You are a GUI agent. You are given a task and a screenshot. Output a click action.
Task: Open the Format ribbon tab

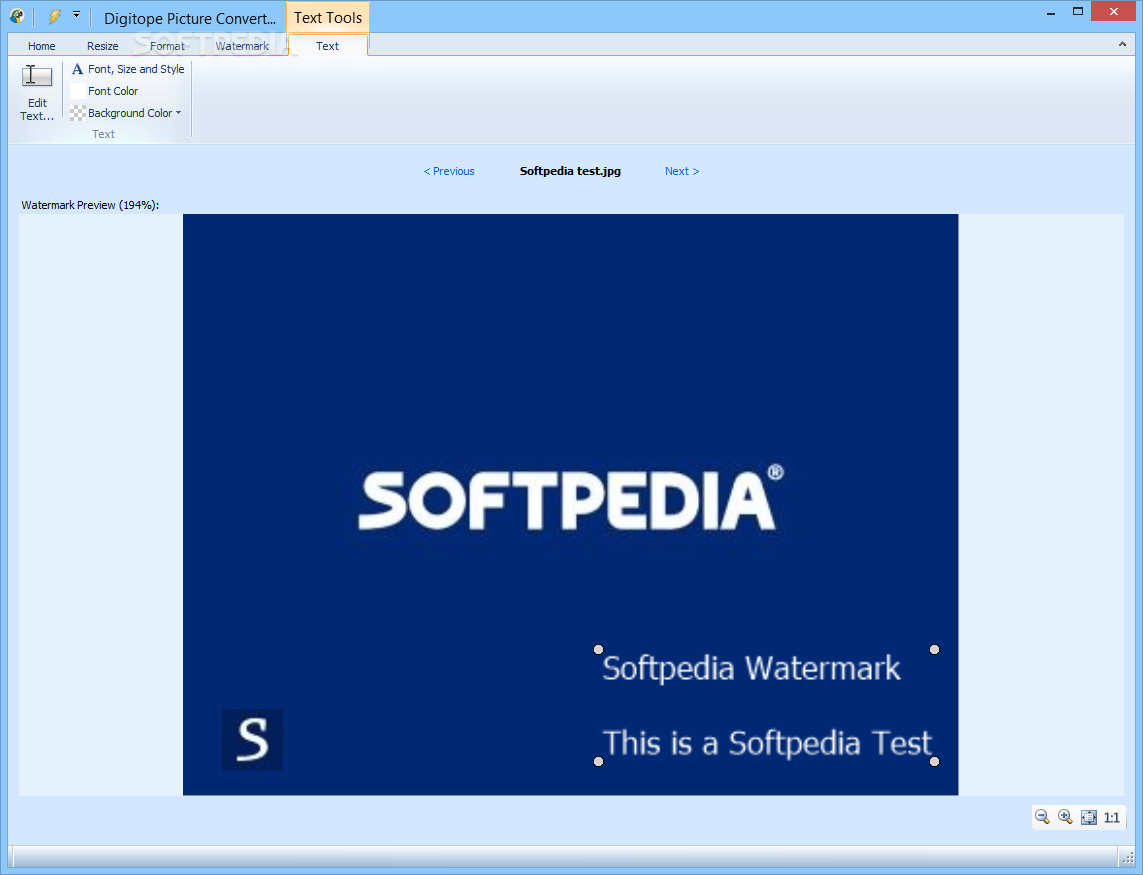[167, 46]
